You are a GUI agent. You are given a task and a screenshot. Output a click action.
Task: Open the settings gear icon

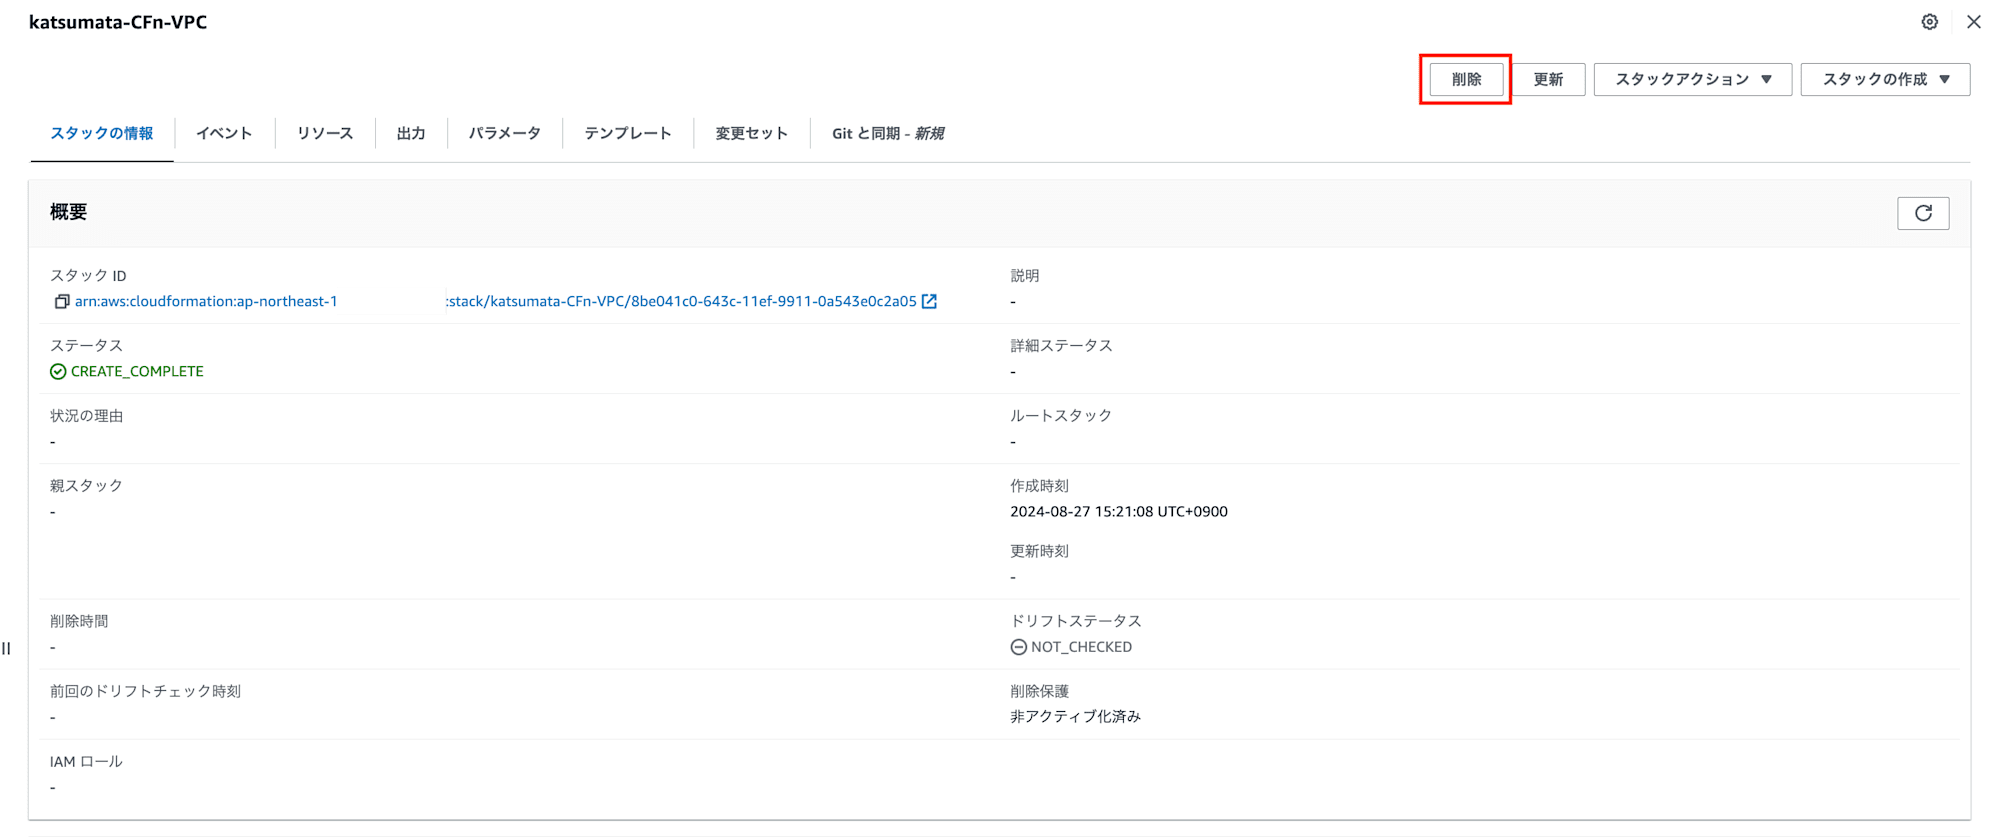1929,22
